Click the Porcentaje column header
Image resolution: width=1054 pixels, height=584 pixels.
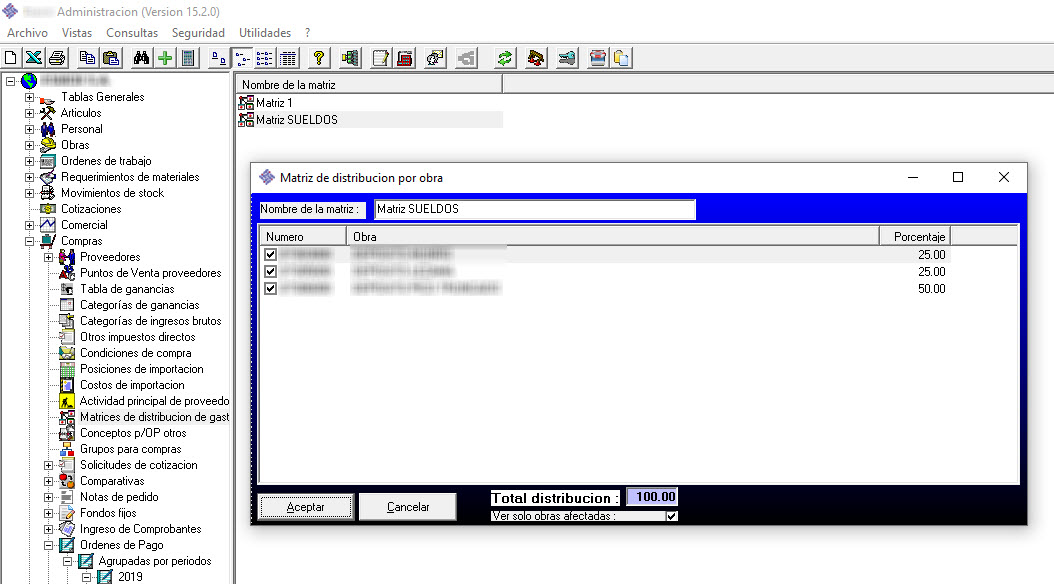[914, 237]
